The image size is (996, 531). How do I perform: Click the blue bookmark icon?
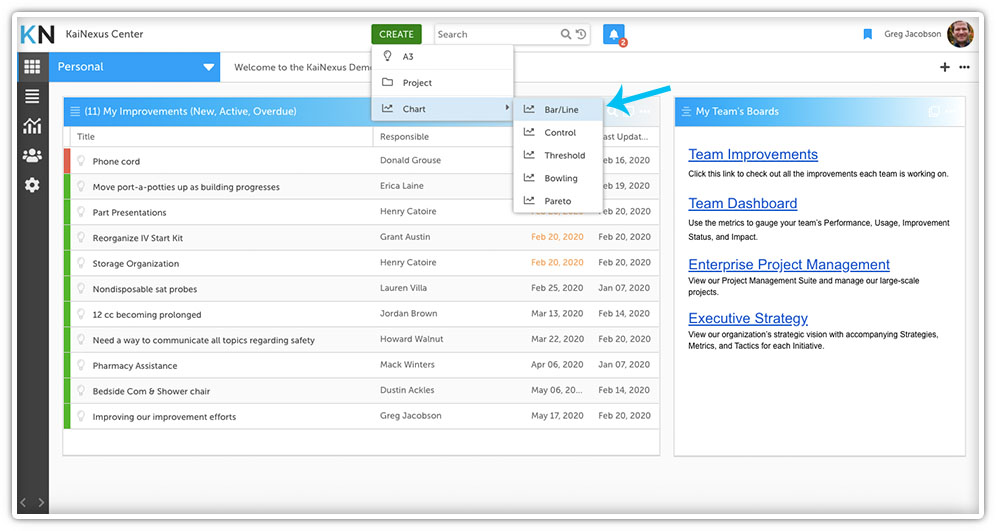click(x=867, y=34)
